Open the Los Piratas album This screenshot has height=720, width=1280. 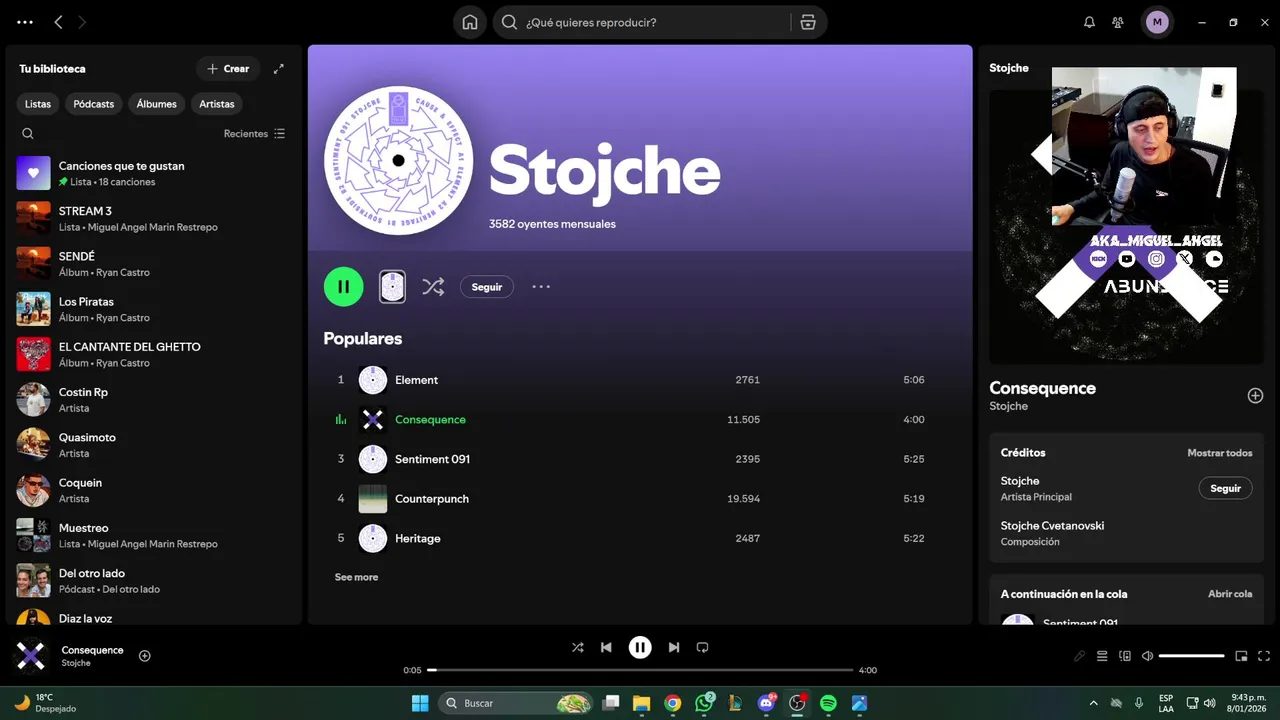pyautogui.click(x=155, y=309)
